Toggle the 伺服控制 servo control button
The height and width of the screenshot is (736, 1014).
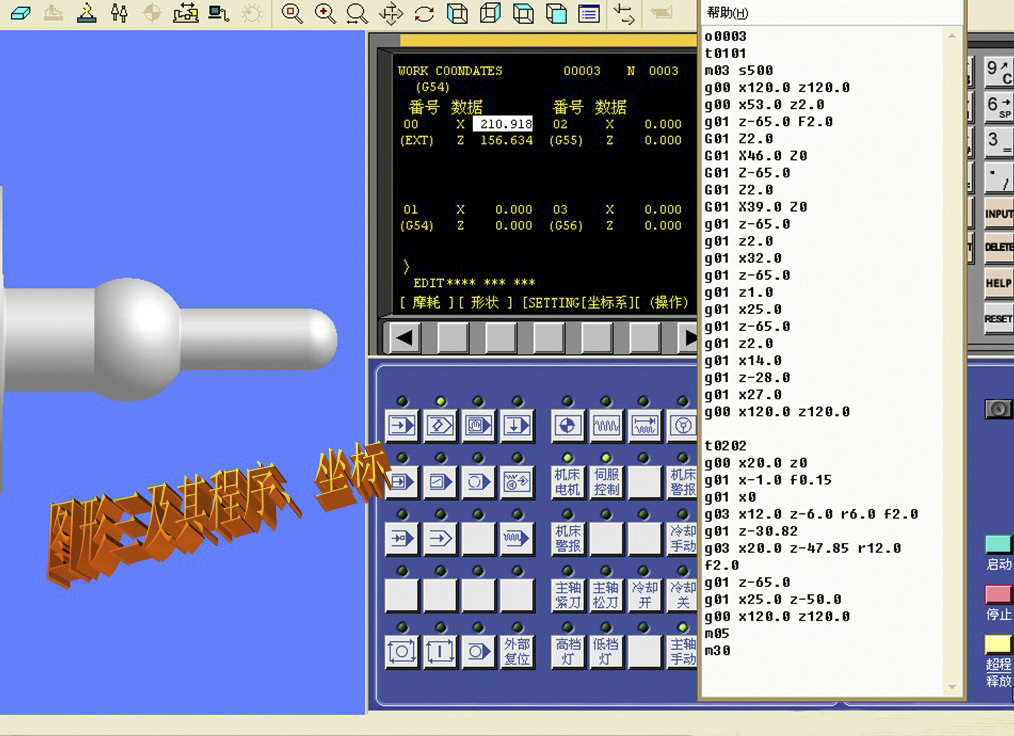[606, 482]
